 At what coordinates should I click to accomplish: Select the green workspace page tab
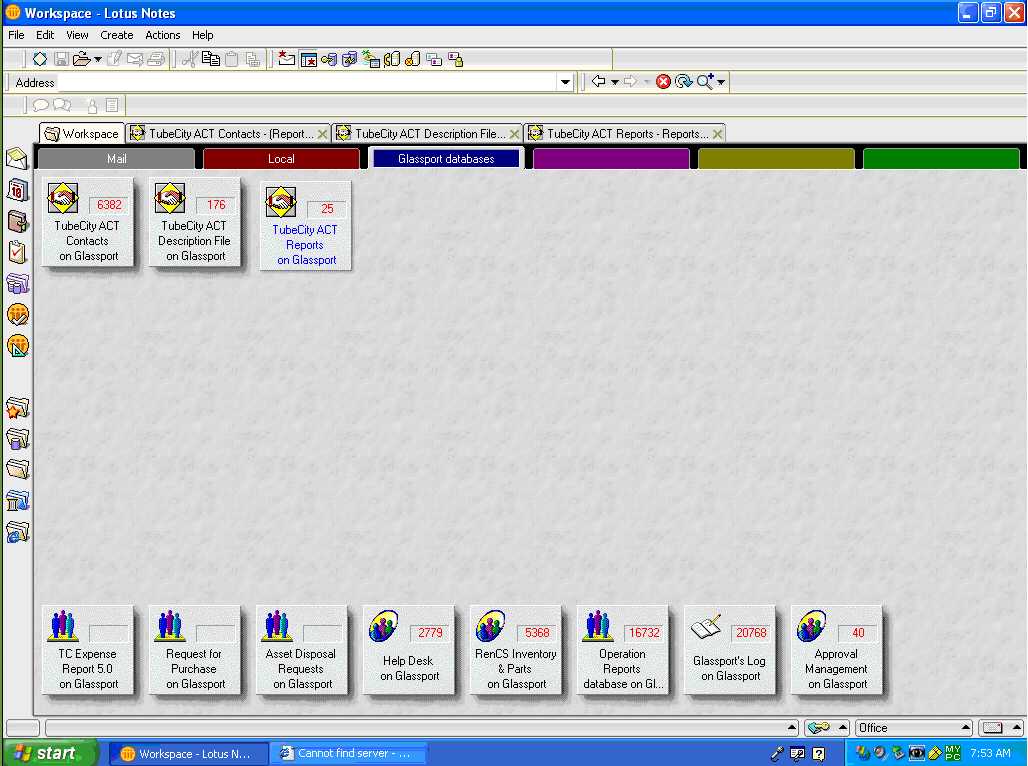point(941,159)
